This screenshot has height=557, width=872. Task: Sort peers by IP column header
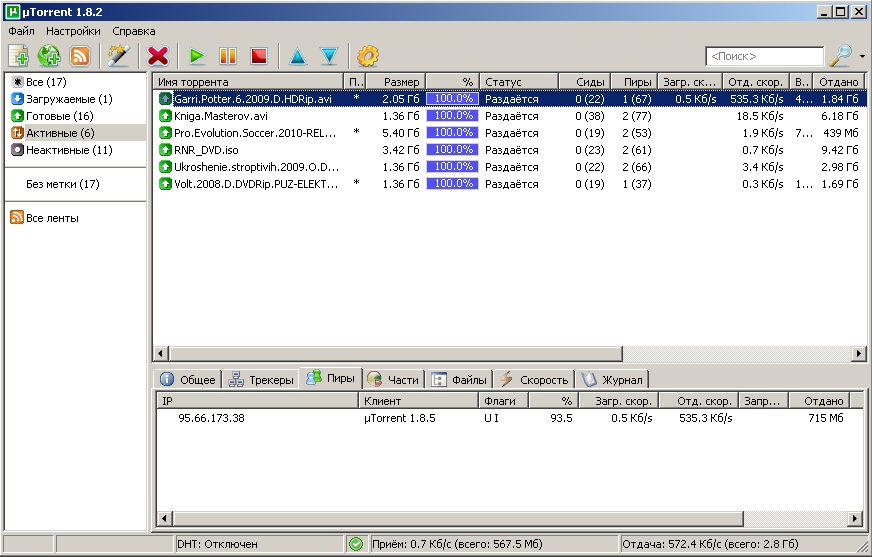257,401
